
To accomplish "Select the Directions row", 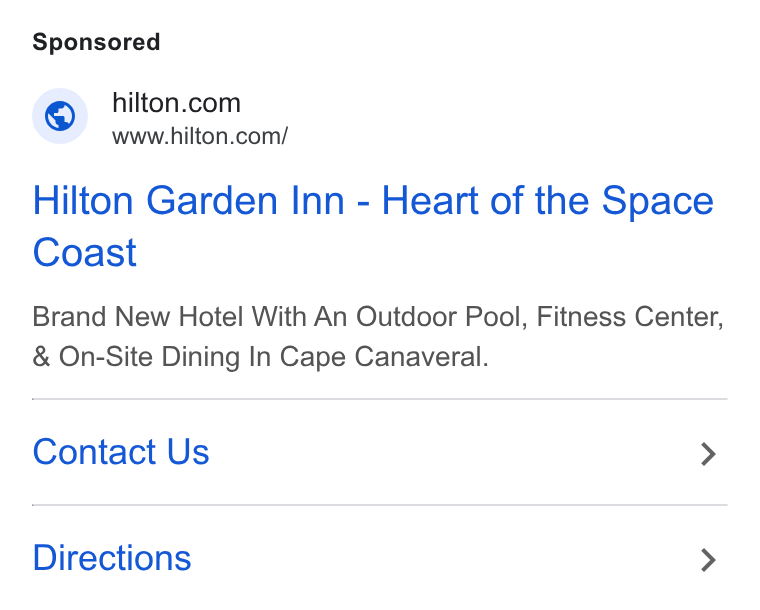I will 380,558.
